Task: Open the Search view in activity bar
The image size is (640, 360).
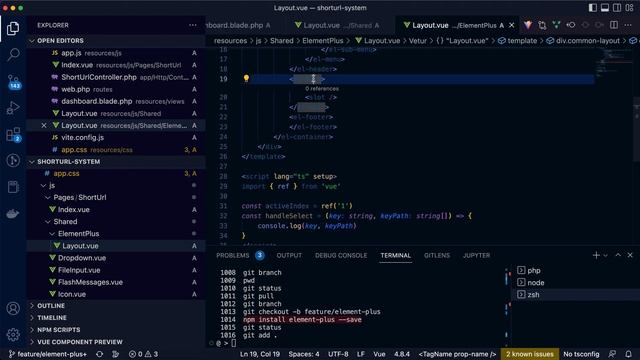Action: [x=13, y=54]
